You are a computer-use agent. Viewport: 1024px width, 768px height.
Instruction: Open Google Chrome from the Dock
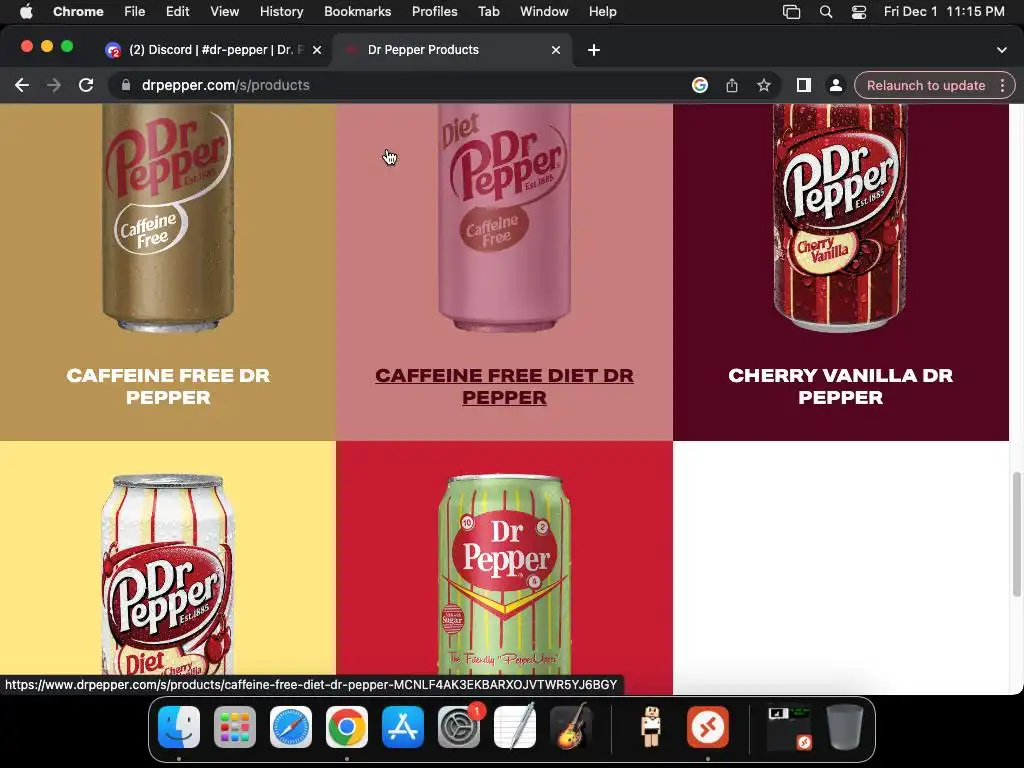(347, 727)
